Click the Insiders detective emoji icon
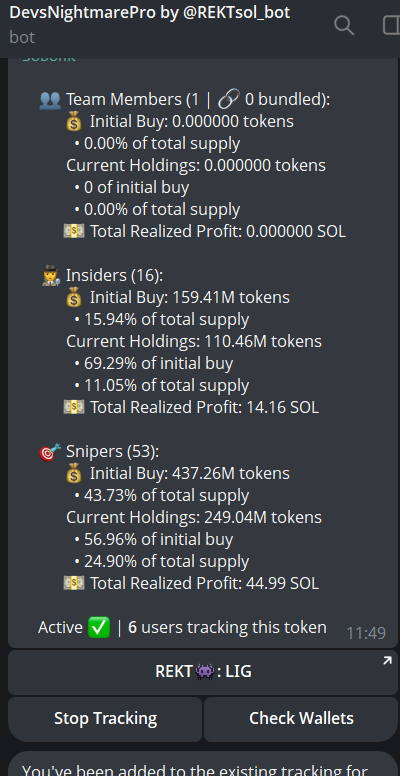The width and height of the screenshot is (400, 776). coord(51,276)
